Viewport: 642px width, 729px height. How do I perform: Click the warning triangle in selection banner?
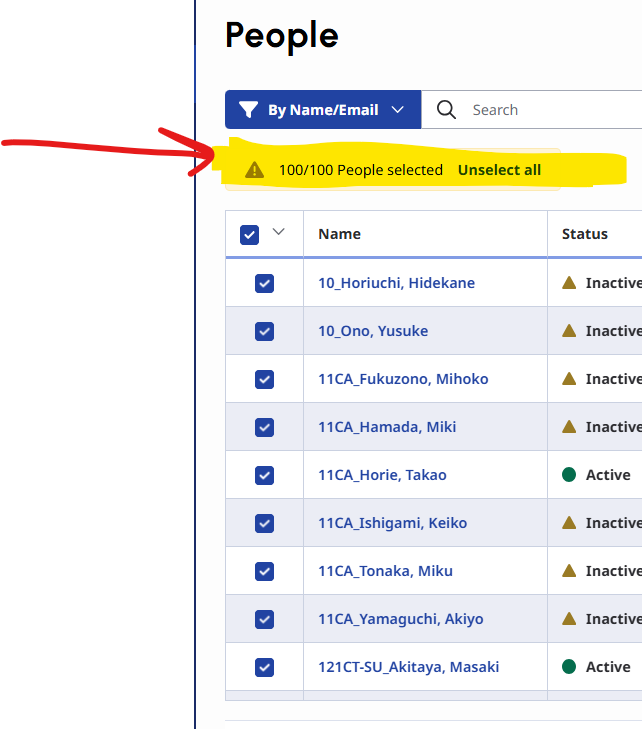click(x=254, y=170)
